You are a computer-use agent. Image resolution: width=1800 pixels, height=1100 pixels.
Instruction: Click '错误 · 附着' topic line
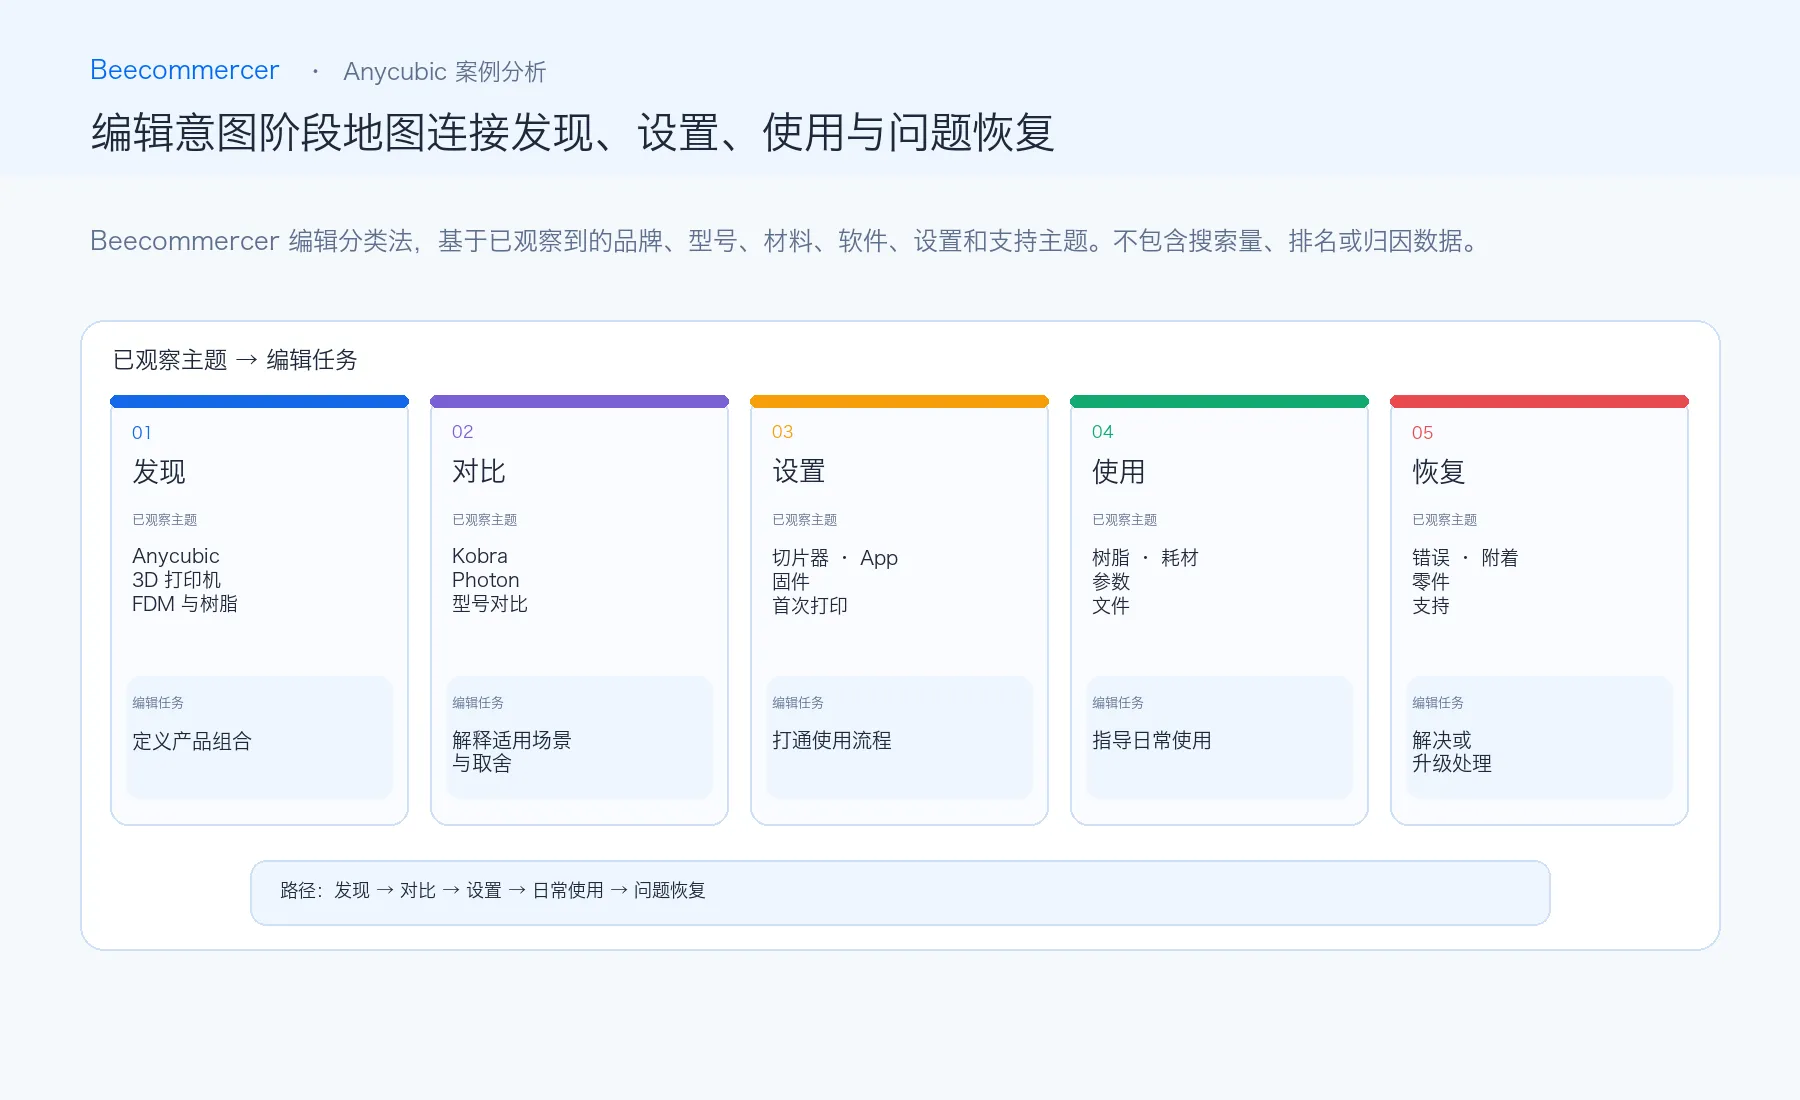[1465, 558]
